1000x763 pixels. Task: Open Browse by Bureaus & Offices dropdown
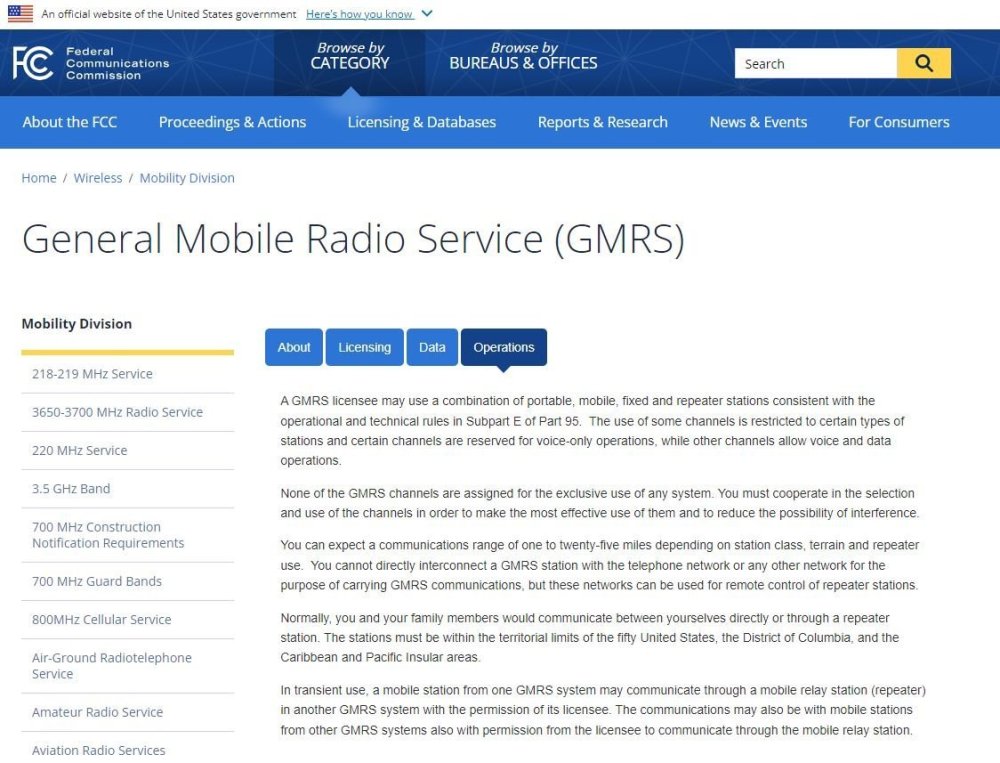[x=523, y=56]
